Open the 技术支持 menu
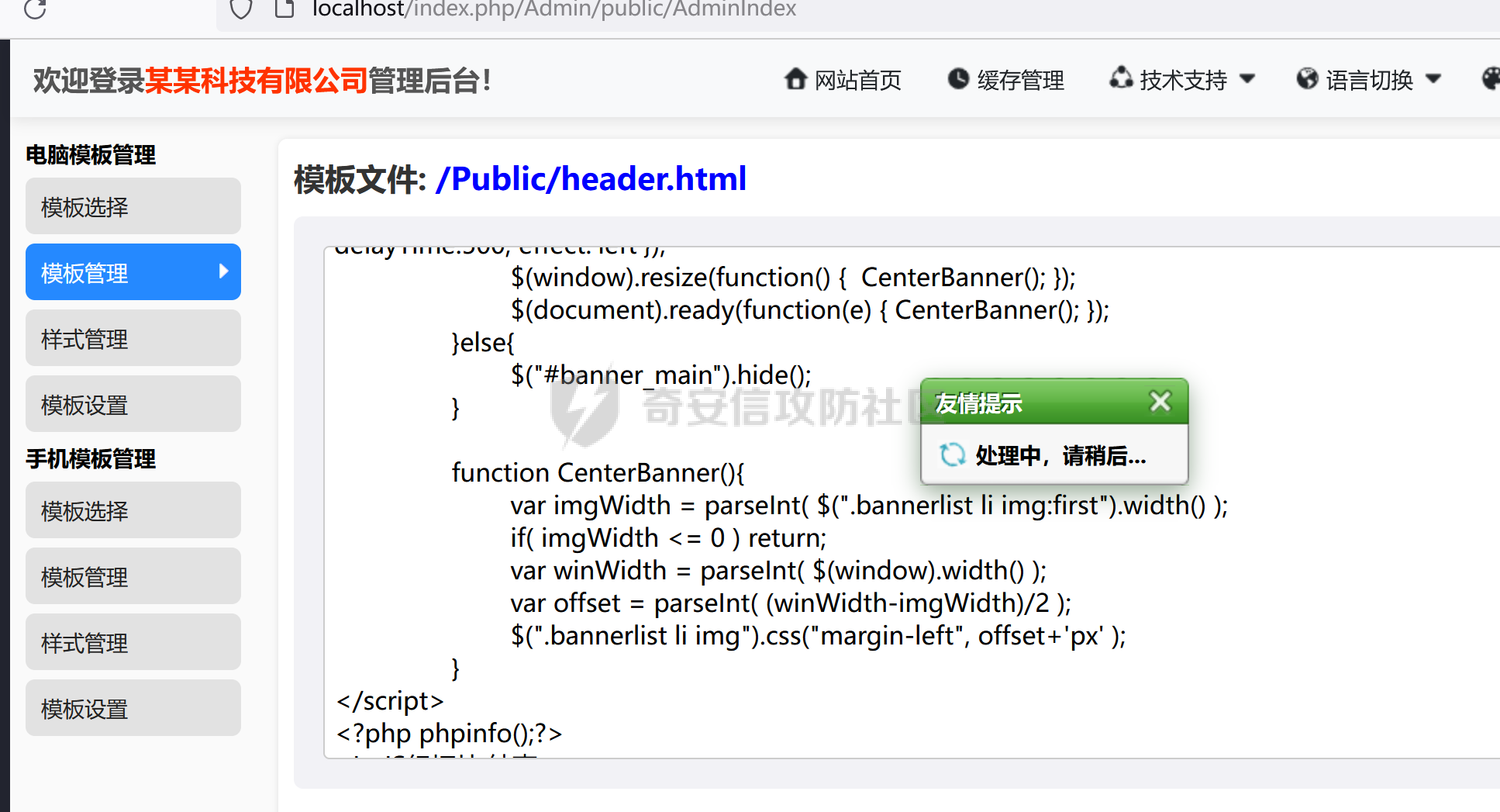The image size is (1500, 812). tap(1183, 80)
